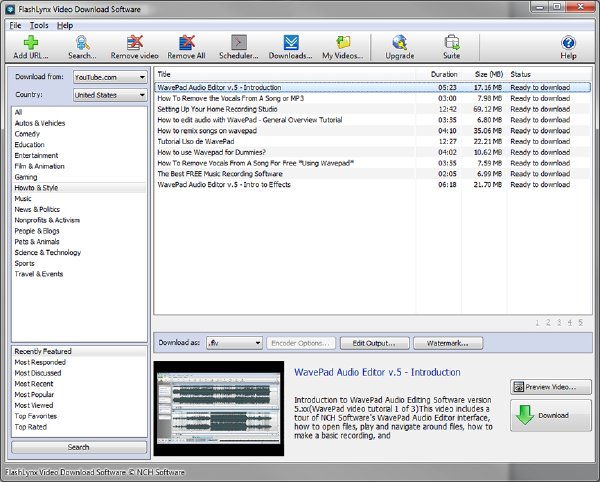Sort the list by the Status column header

[549, 74]
